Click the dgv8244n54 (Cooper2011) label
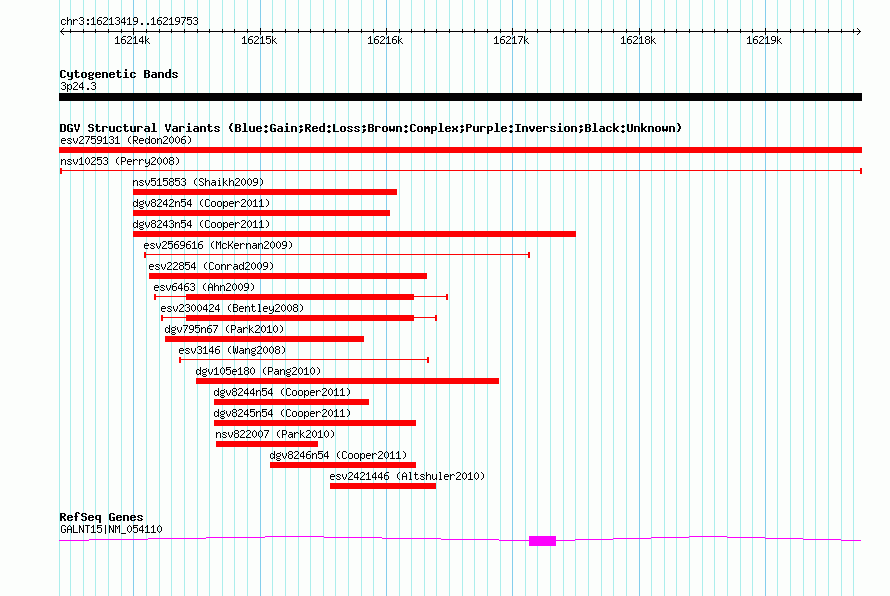The image size is (890, 596). (x=282, y=392)
